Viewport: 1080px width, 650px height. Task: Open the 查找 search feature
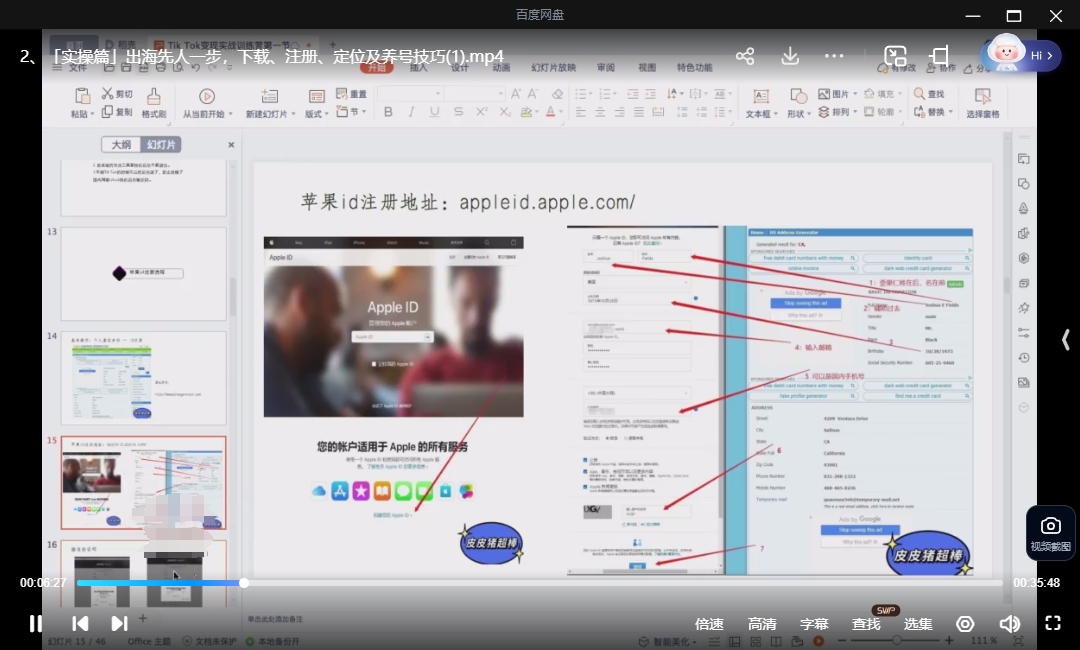point(866,624)
